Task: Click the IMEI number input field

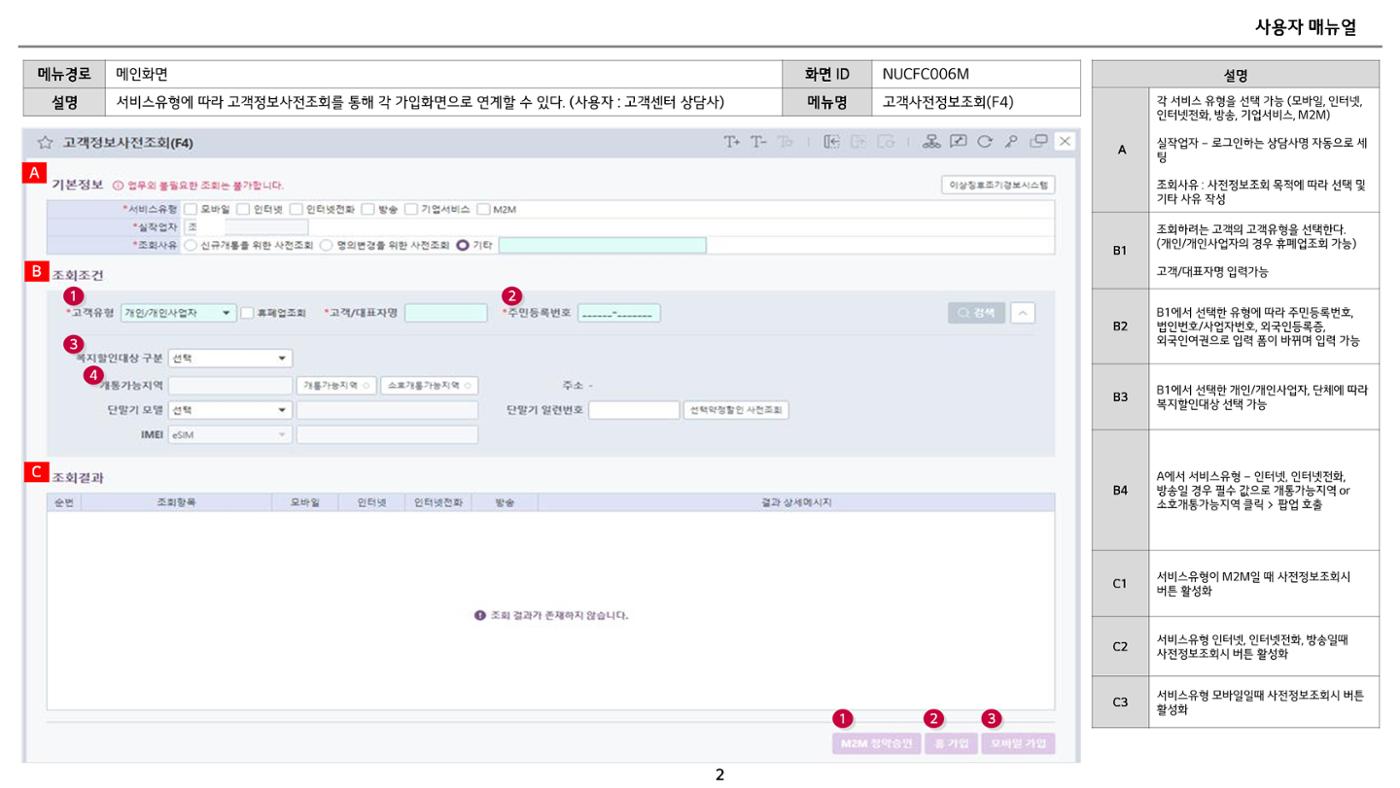Action: [x=387, y=434]
